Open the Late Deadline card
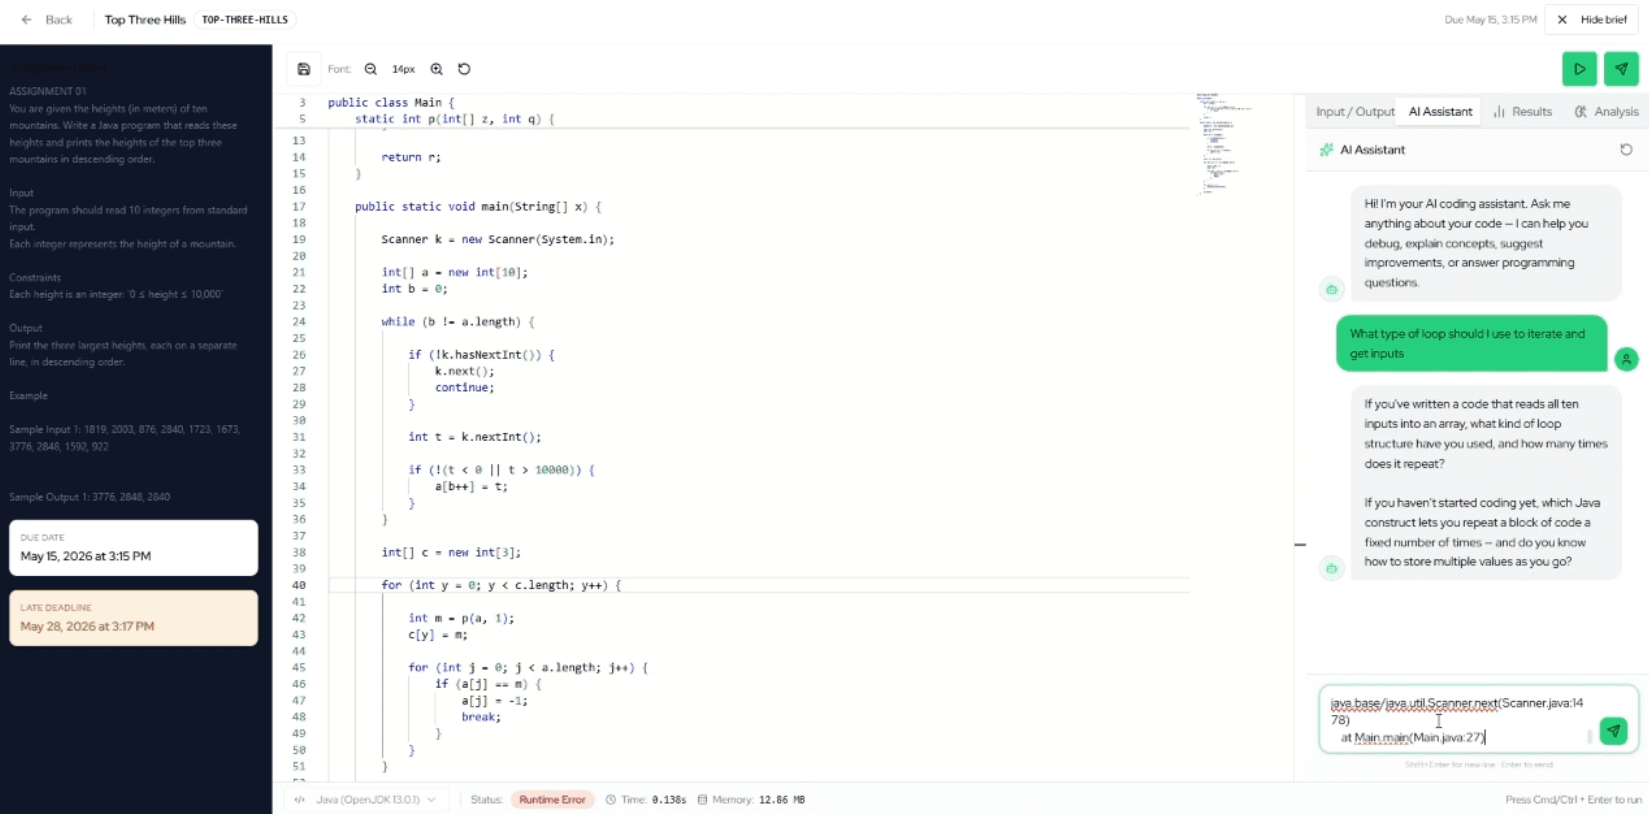This screenshot has width=1649, height=814. pyautogui.click(x=134, y=618)
